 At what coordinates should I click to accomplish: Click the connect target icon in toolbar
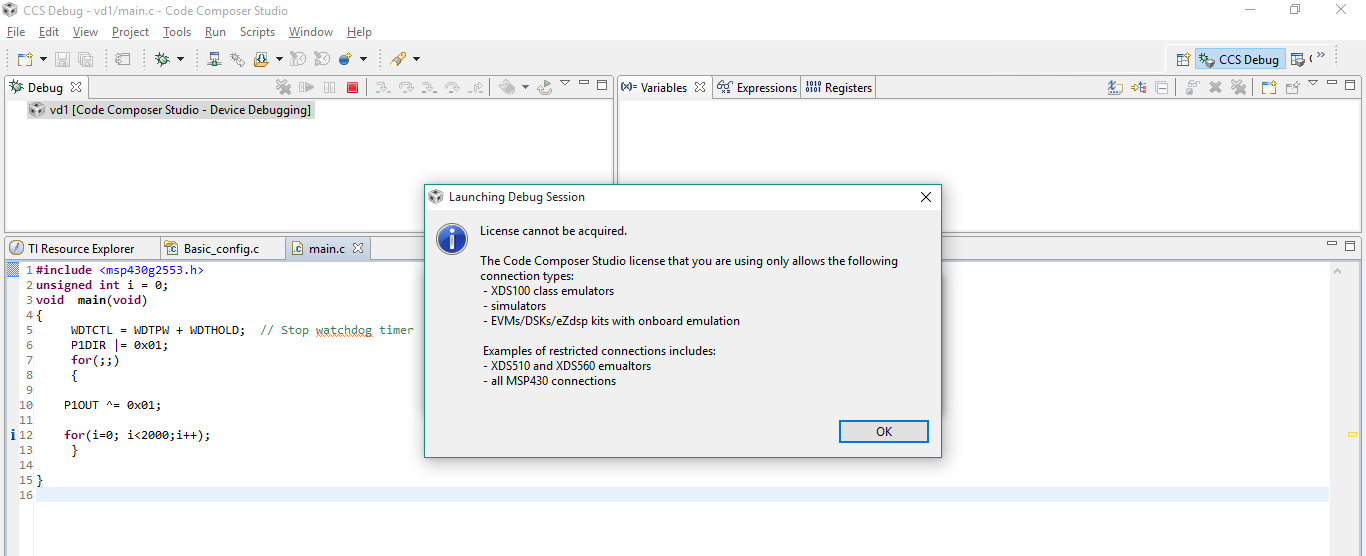[214, 60]
